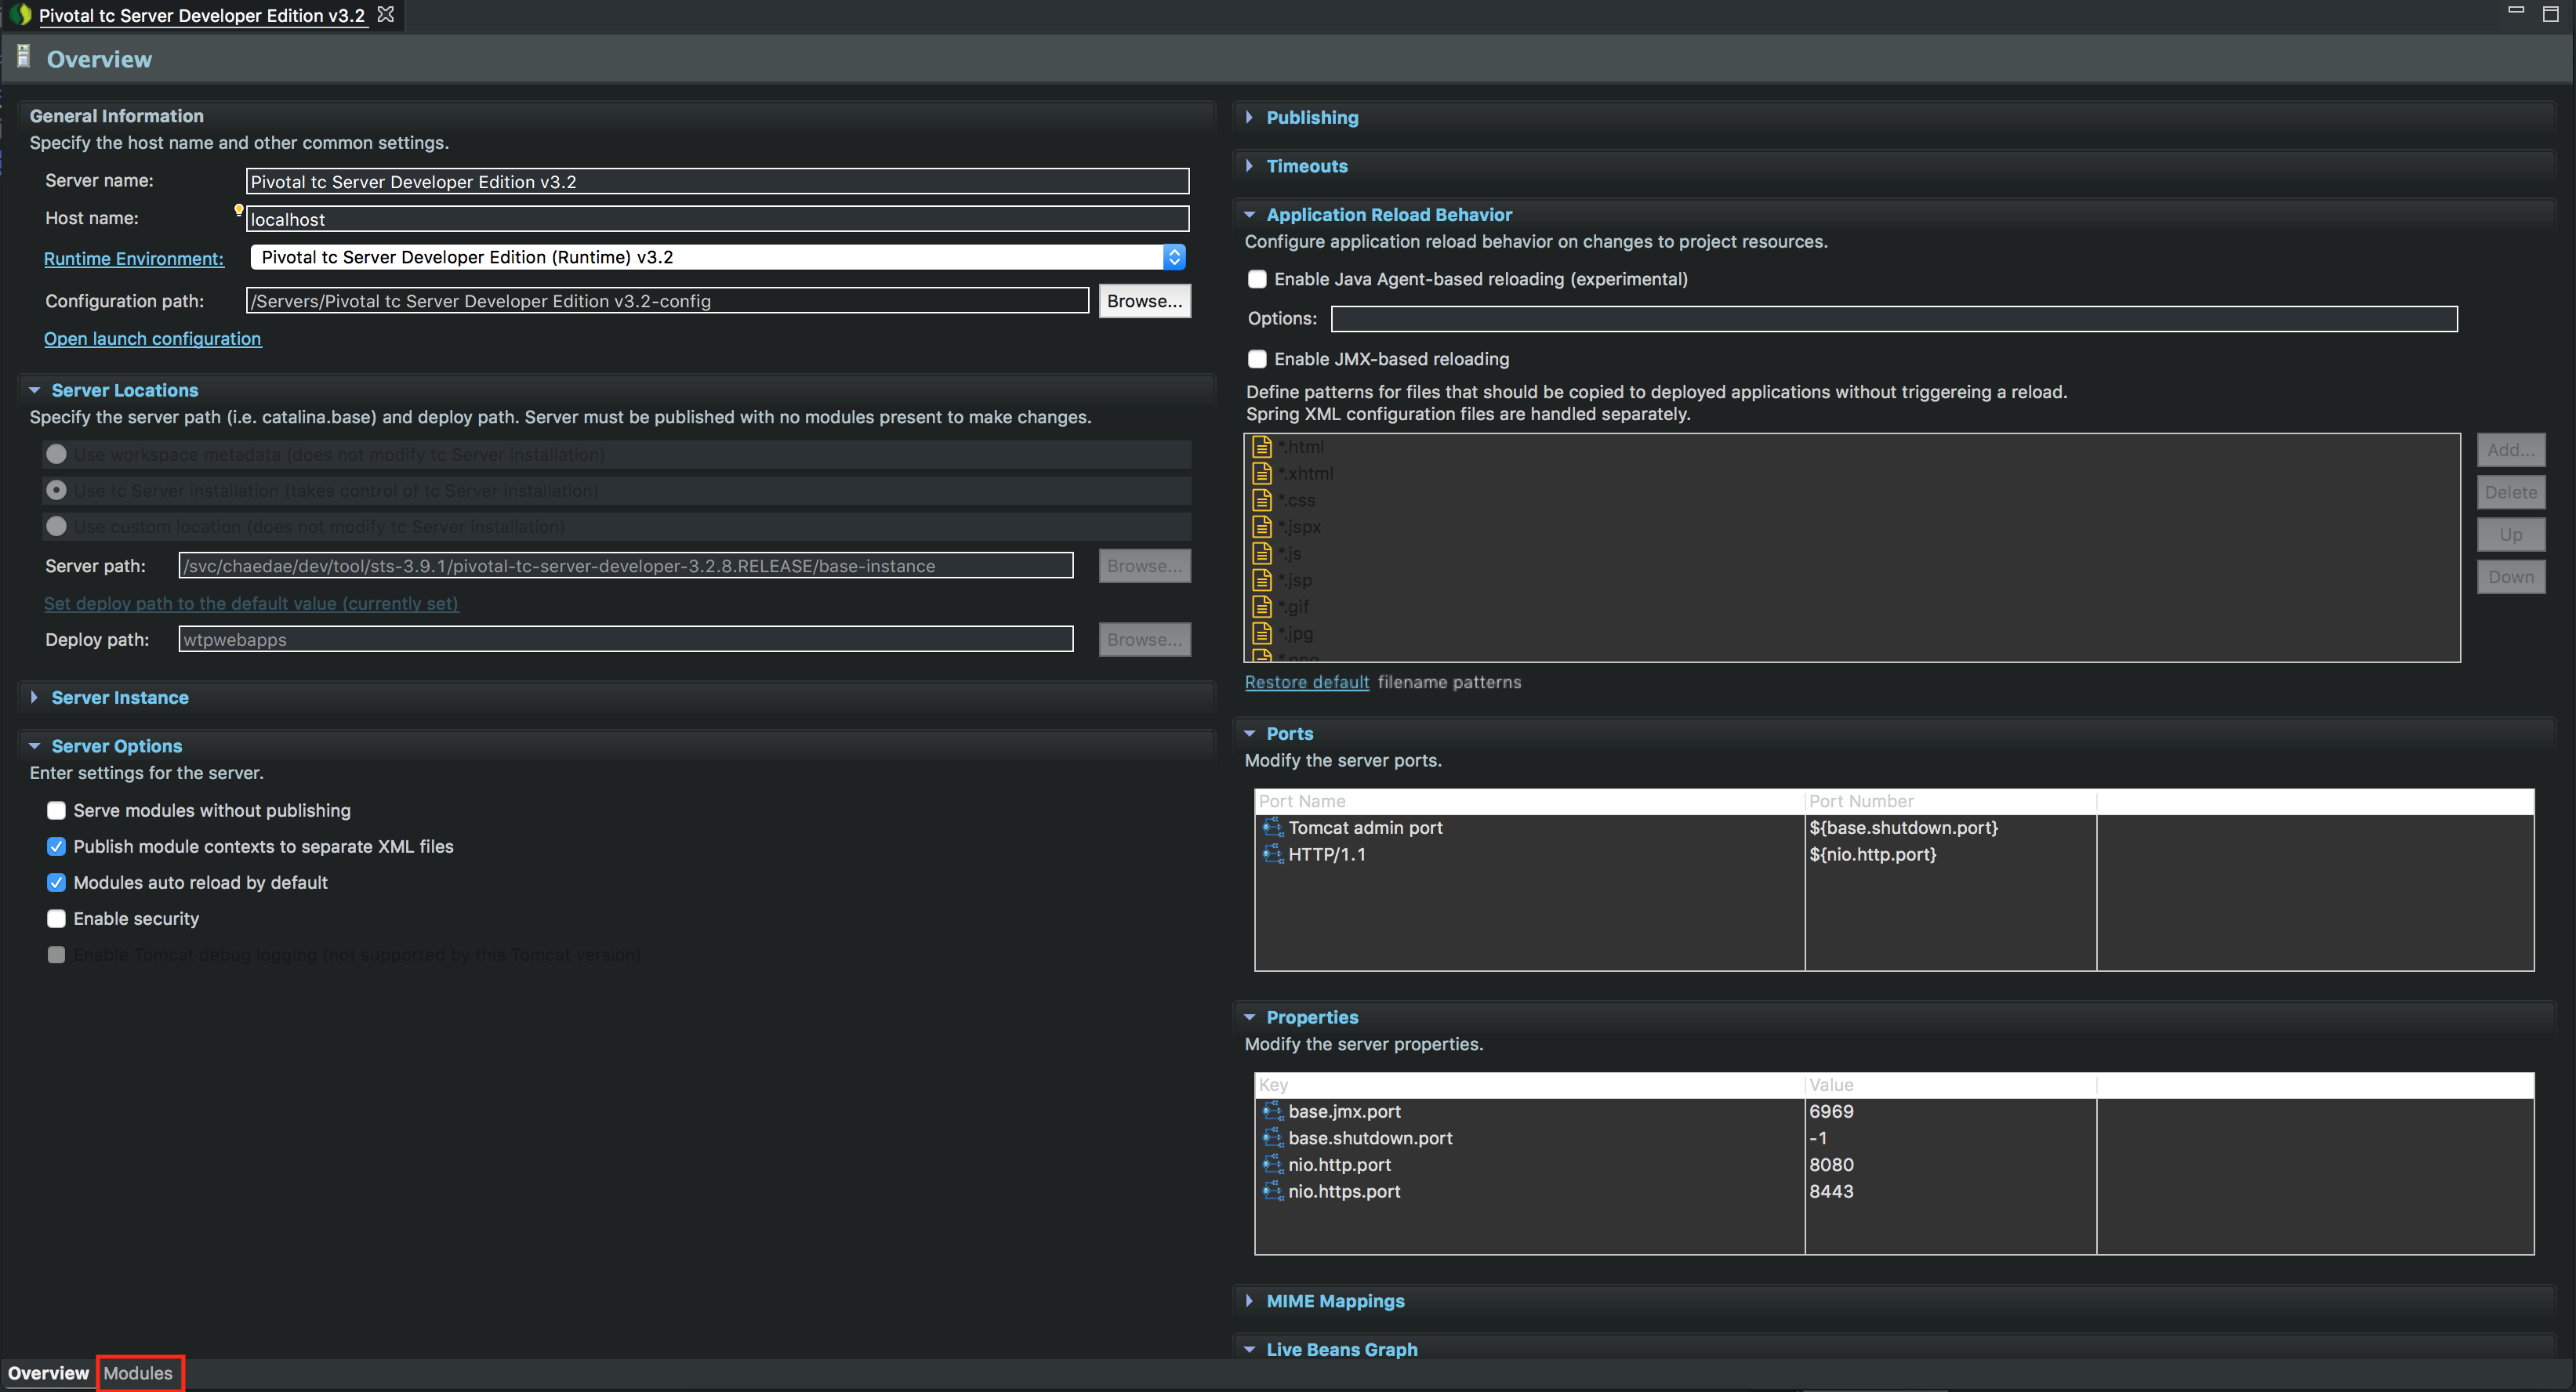Click the Tomcat admin port row icon
2576x1392 pixels.
pyautogui.click(x=1272, y=828)
